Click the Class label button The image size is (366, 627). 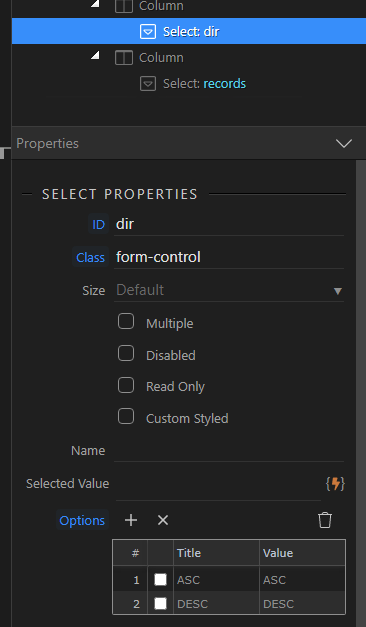coord(90,257)
